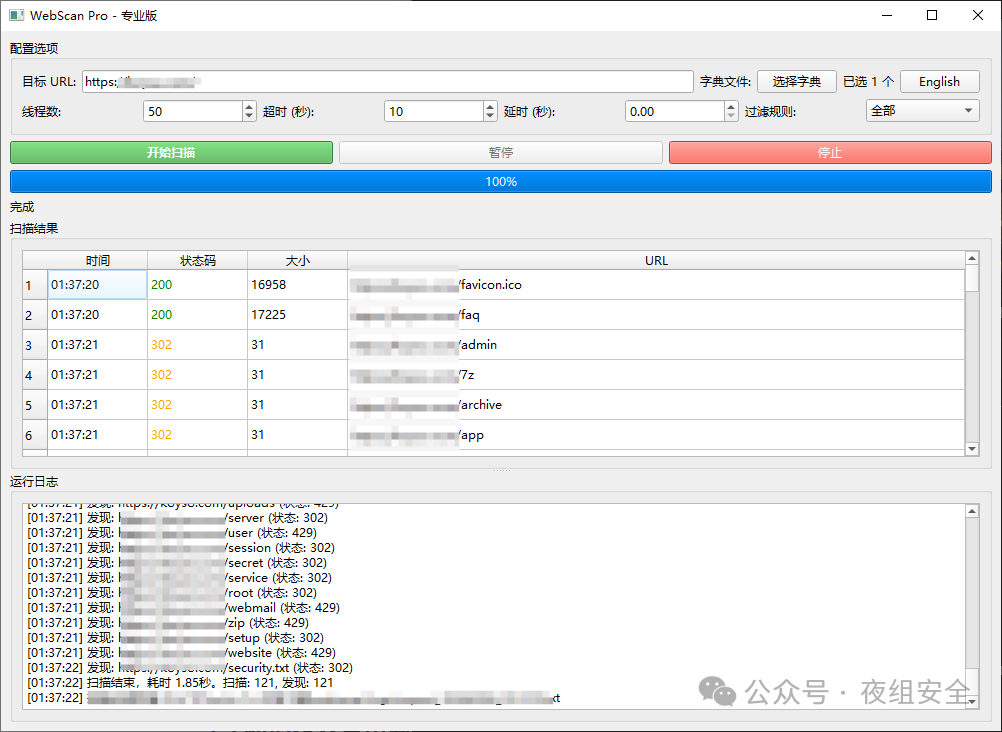The width and height of the screenshot is (1002, 732).
Task: Sort results by the URL column header
Action: [656, 260]
